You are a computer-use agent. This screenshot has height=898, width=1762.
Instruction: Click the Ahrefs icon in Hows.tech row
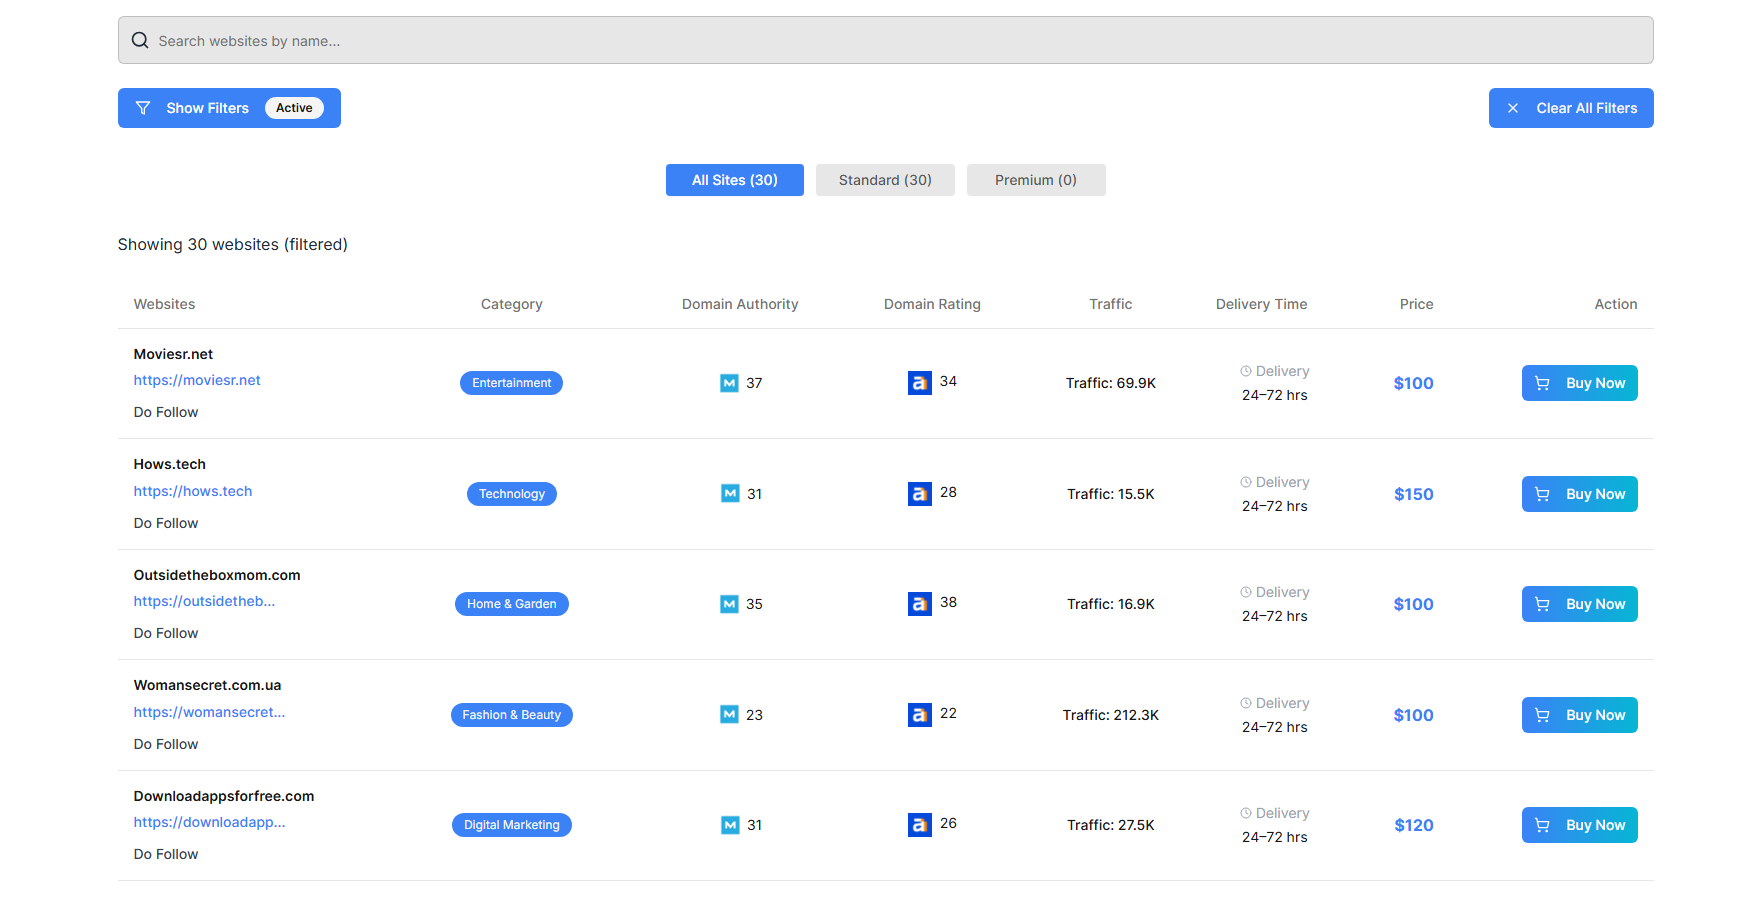[x=919, y=494]
